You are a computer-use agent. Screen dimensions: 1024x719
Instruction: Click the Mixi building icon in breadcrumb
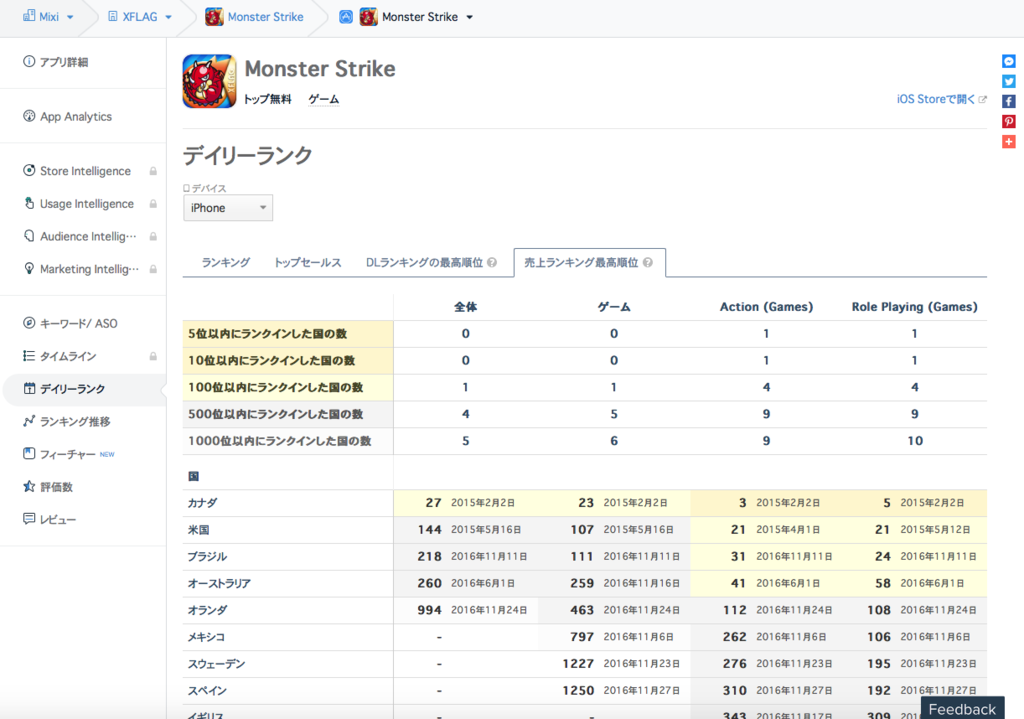click(x=29, y=16)
